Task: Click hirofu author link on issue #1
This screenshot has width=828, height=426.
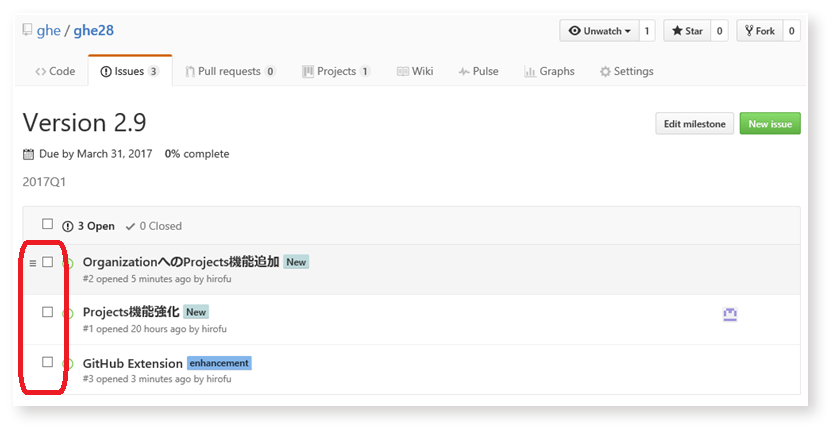Action: point(214,329)
